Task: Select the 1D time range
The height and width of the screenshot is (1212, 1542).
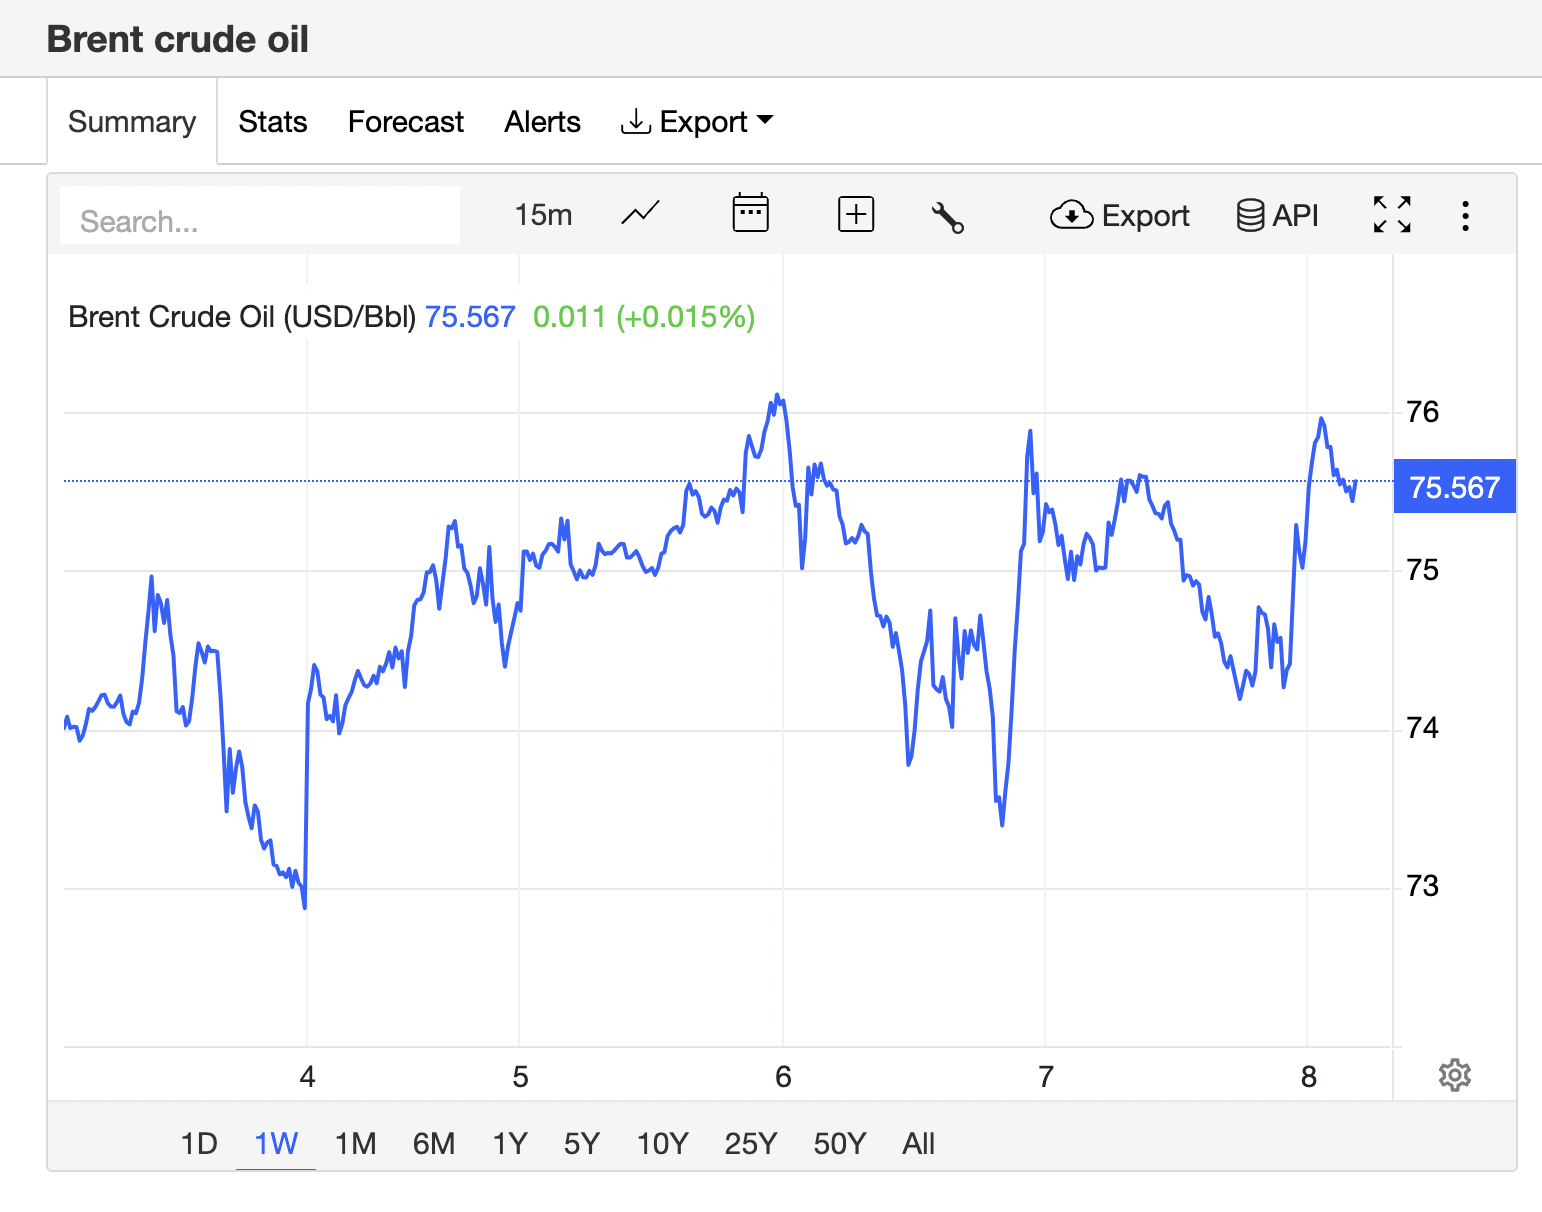Action: tap(199, 1143)
